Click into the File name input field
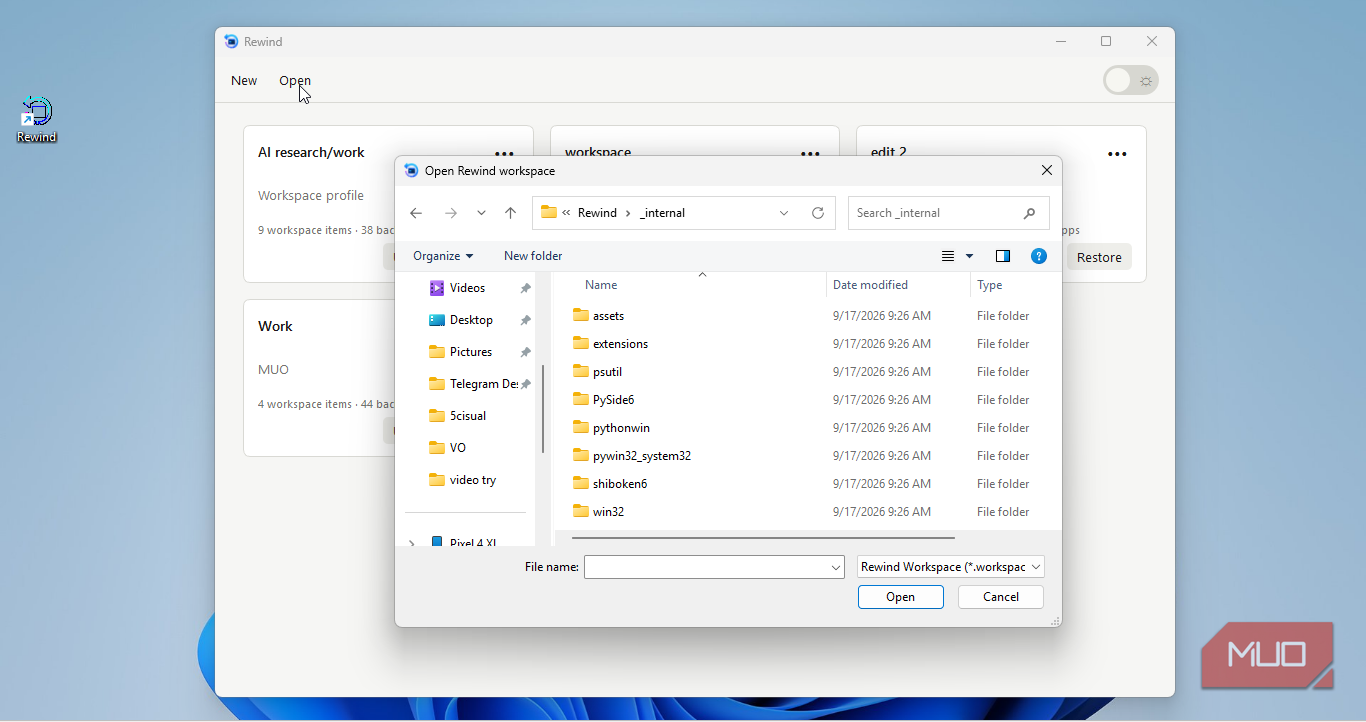Screen dimensions: 1366x722 coord(706,567)
